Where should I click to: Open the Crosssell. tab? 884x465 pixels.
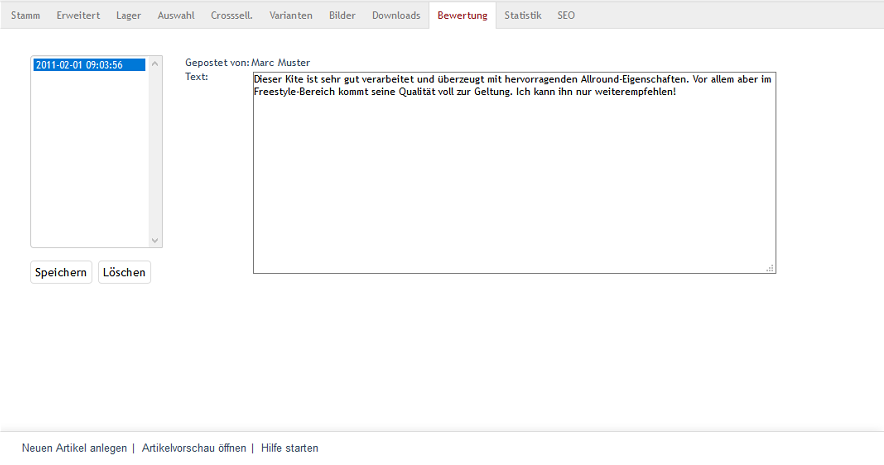point(231,15)
